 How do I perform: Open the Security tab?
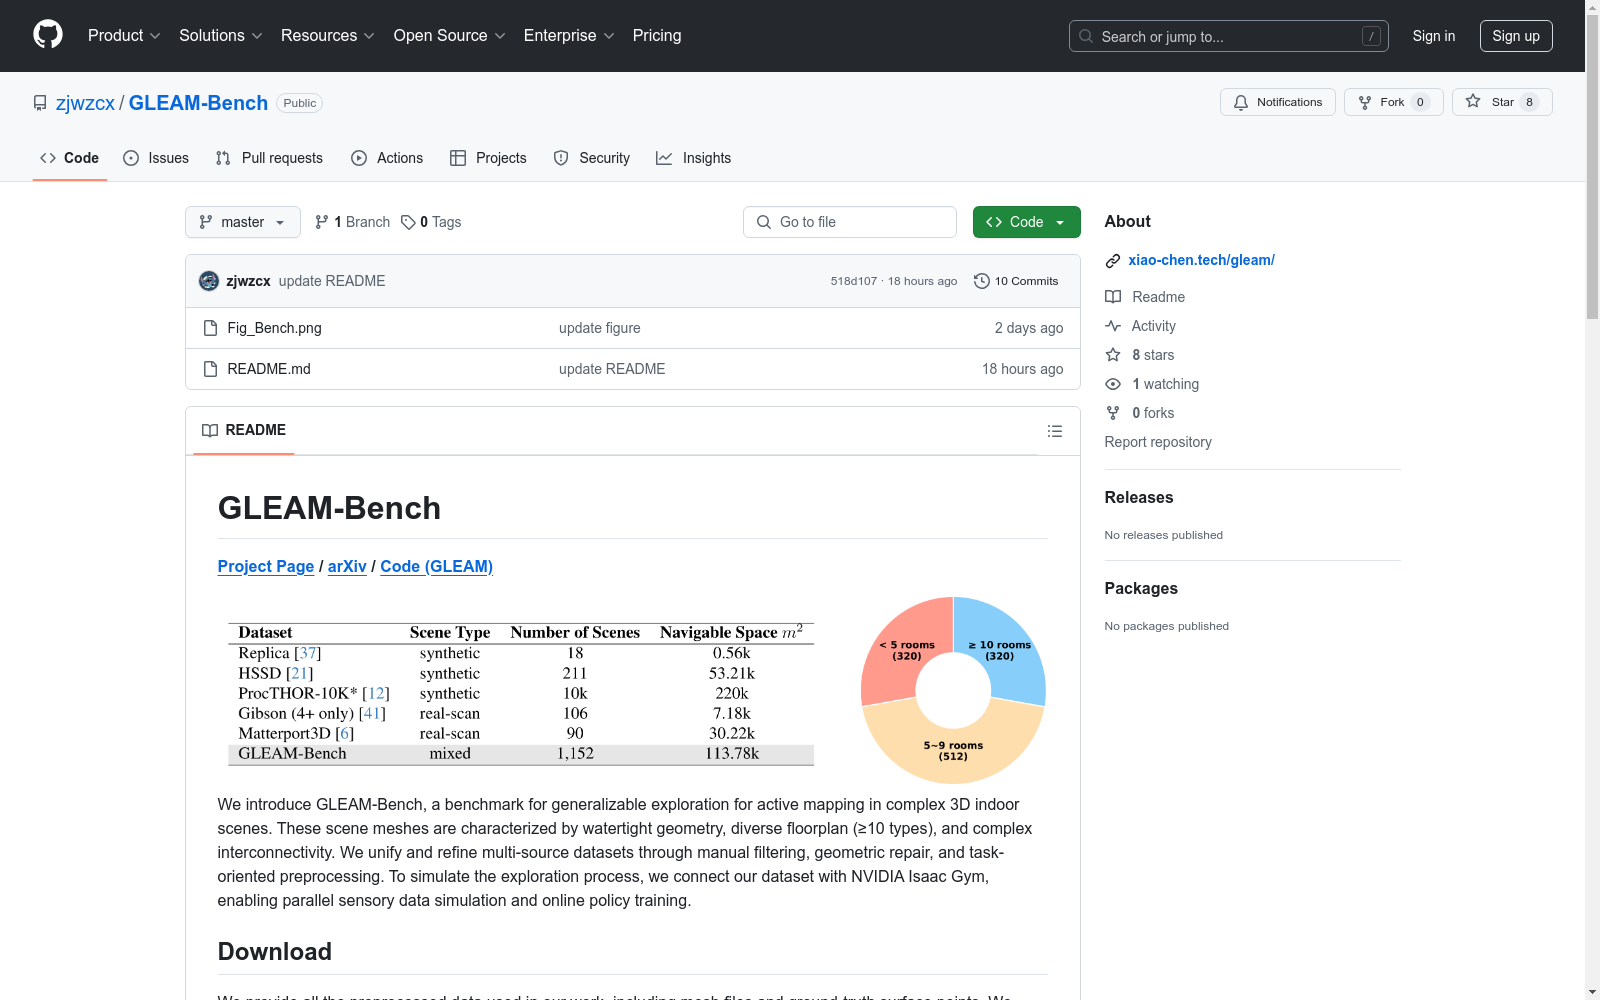tap(592, 158)
